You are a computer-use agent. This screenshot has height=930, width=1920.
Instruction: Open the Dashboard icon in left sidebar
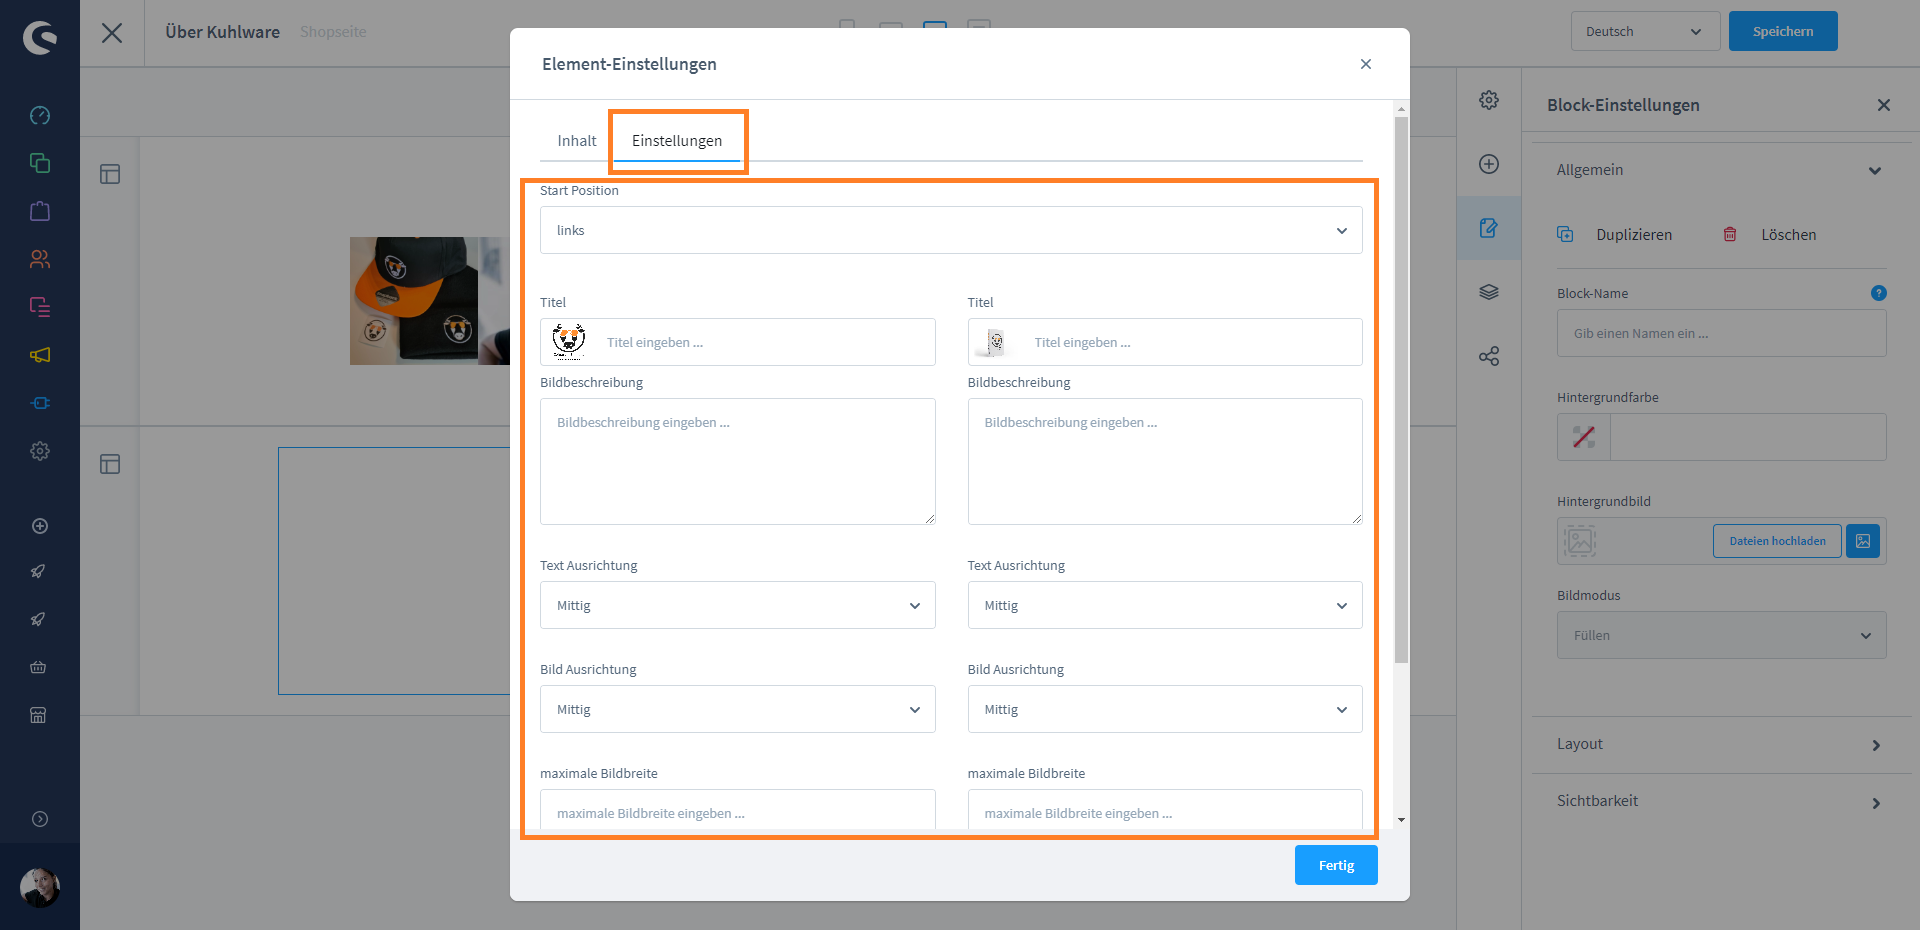tap(40, 115)
